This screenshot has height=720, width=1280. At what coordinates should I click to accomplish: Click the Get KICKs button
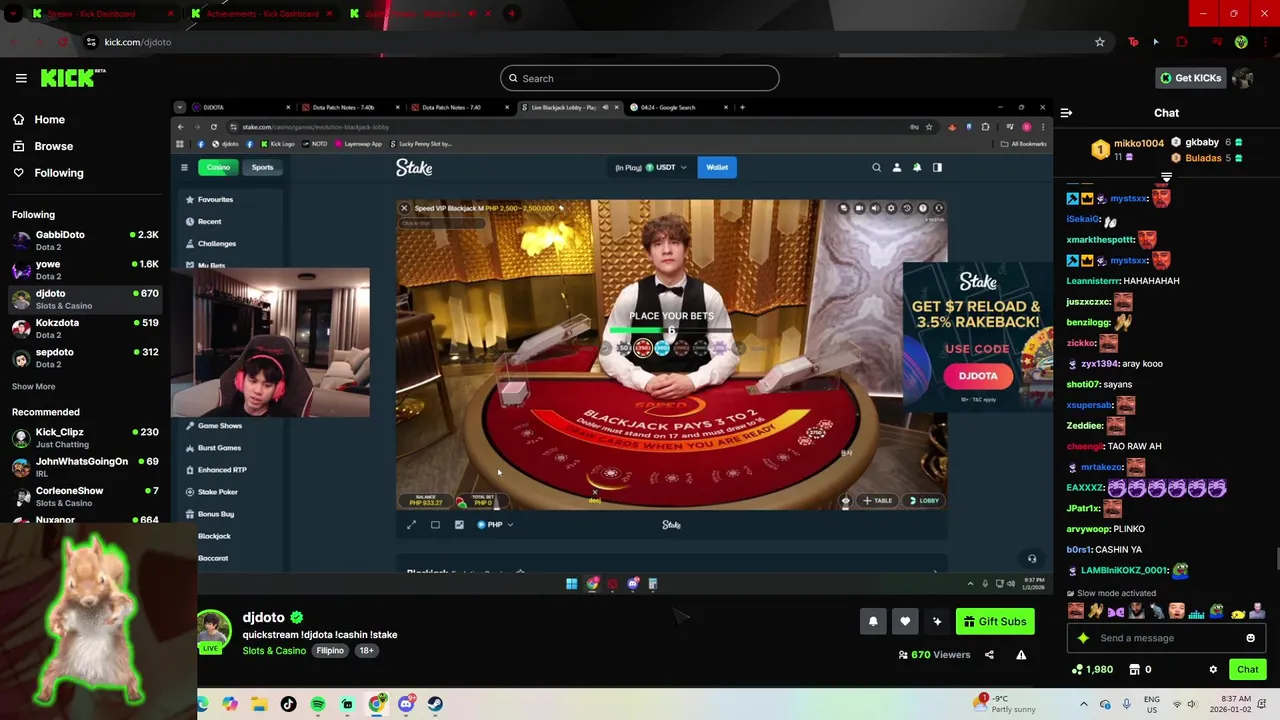(x=1189, y=78)
